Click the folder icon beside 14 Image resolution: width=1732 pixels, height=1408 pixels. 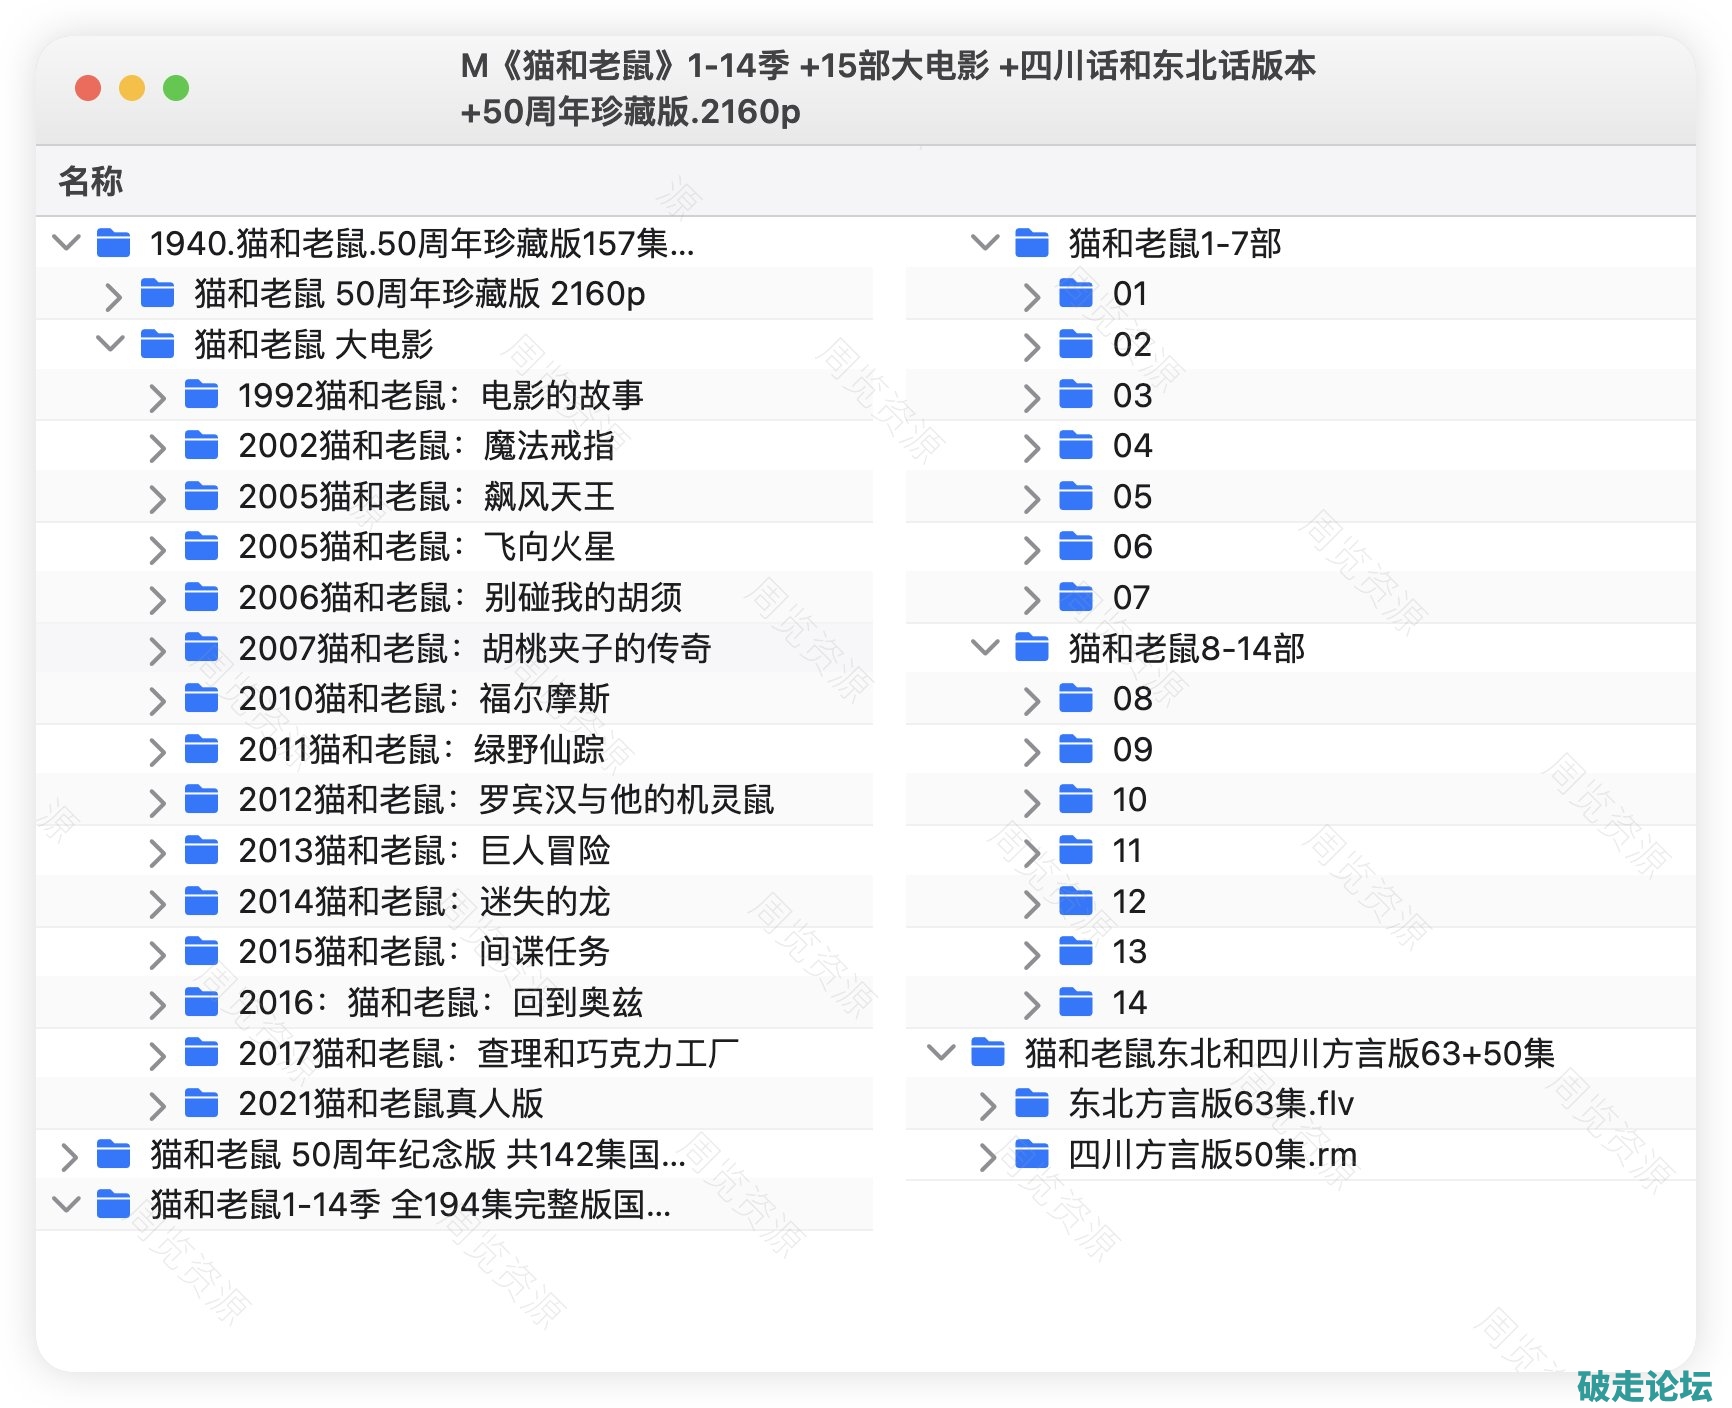tap(1075, 1002)
